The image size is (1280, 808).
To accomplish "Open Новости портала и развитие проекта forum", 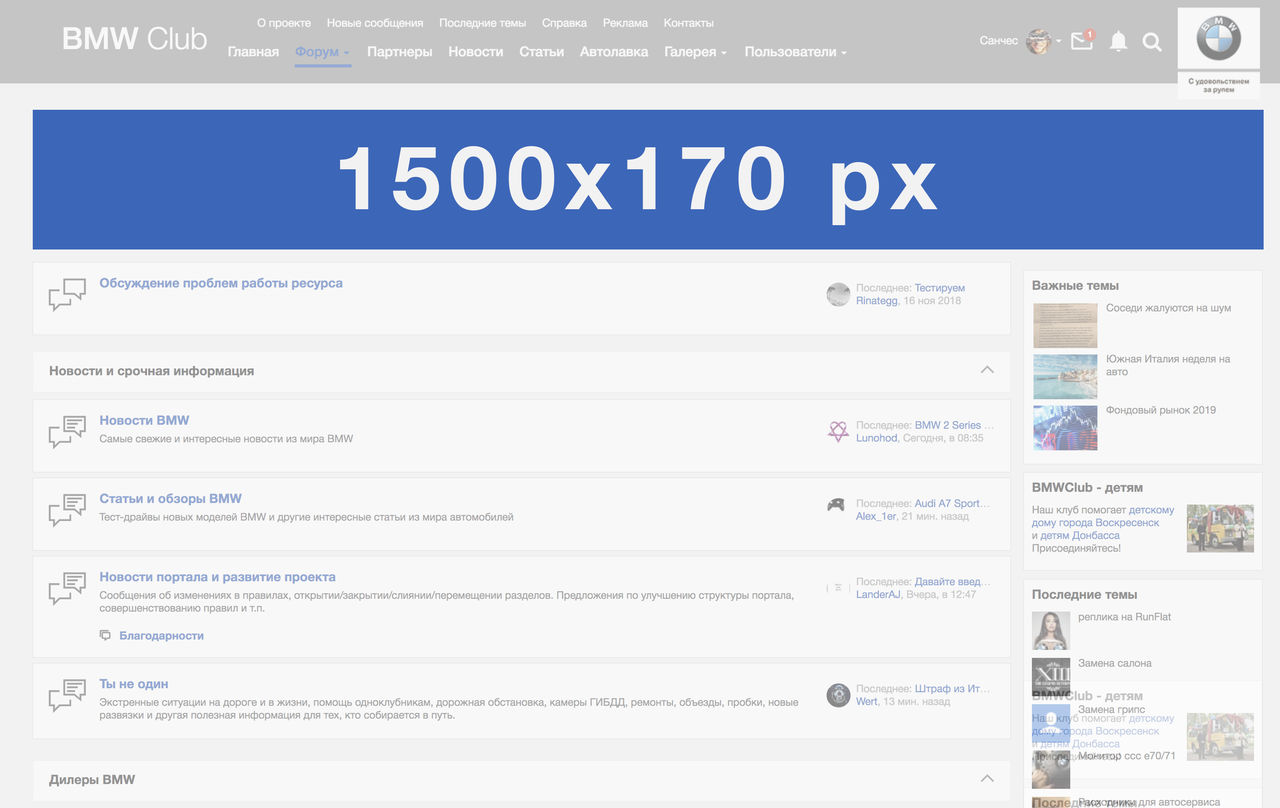I will click(217, 577).
